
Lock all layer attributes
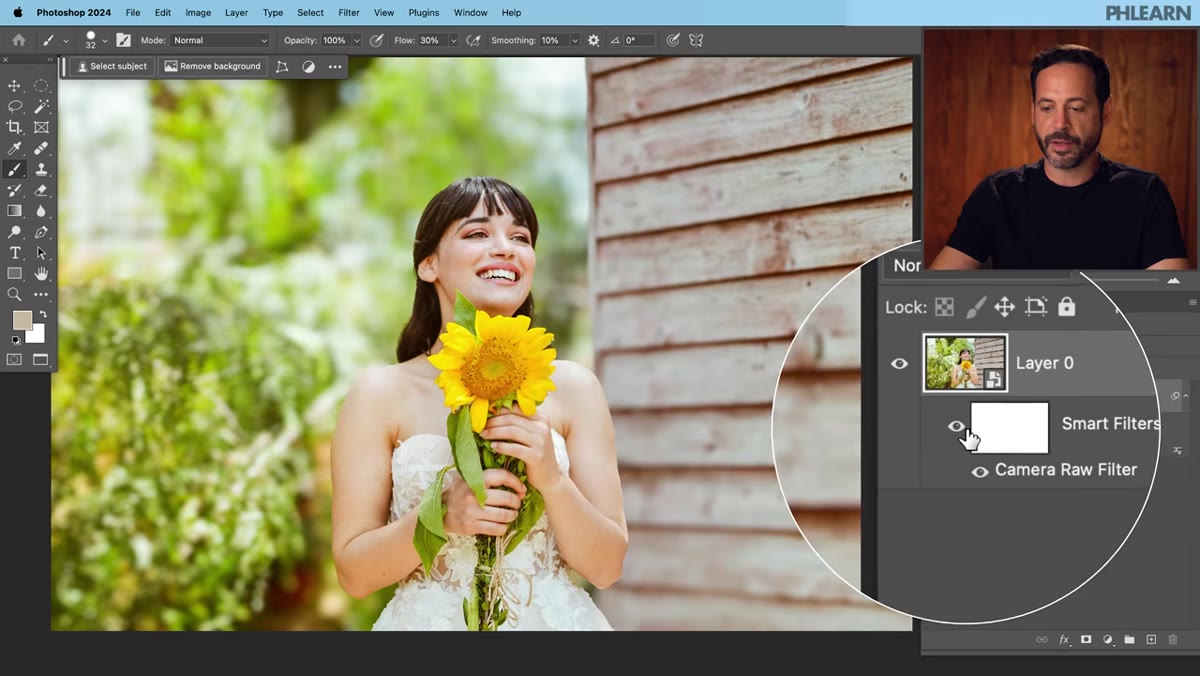coord(1067,307)
